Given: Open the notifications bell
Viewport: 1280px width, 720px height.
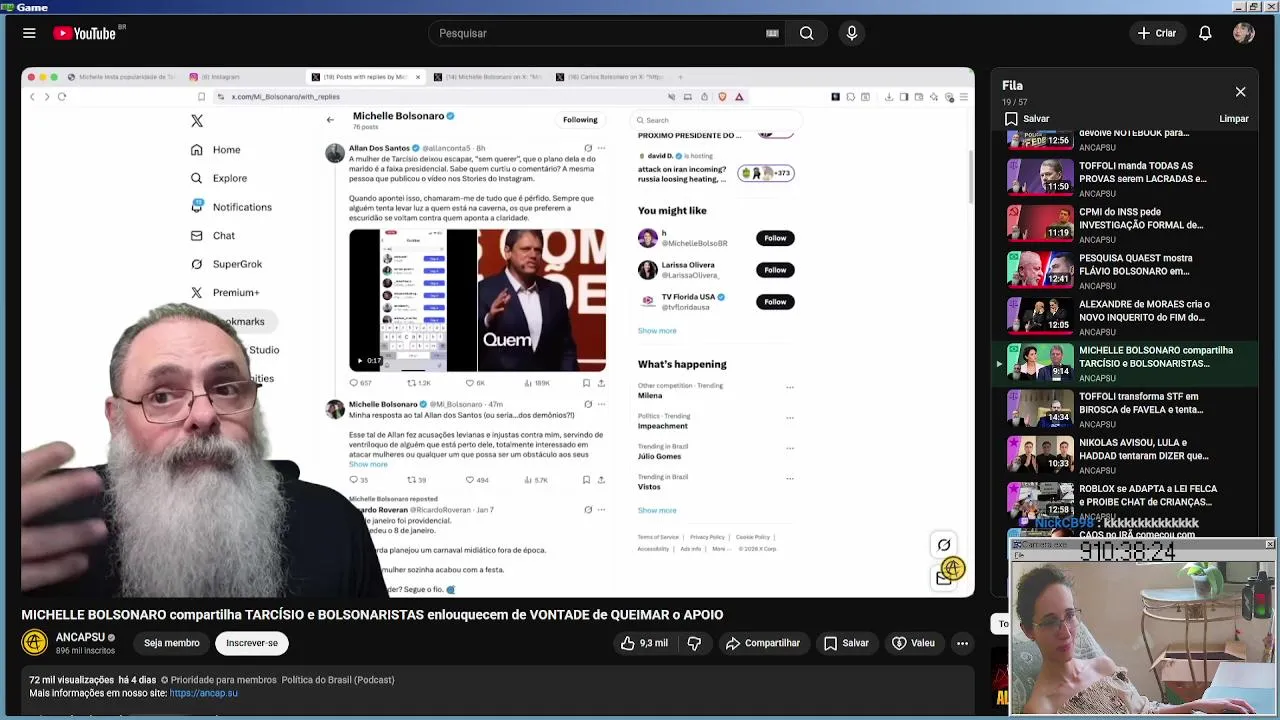Looking at the screenshot, I should click(x=1205, y=33).
